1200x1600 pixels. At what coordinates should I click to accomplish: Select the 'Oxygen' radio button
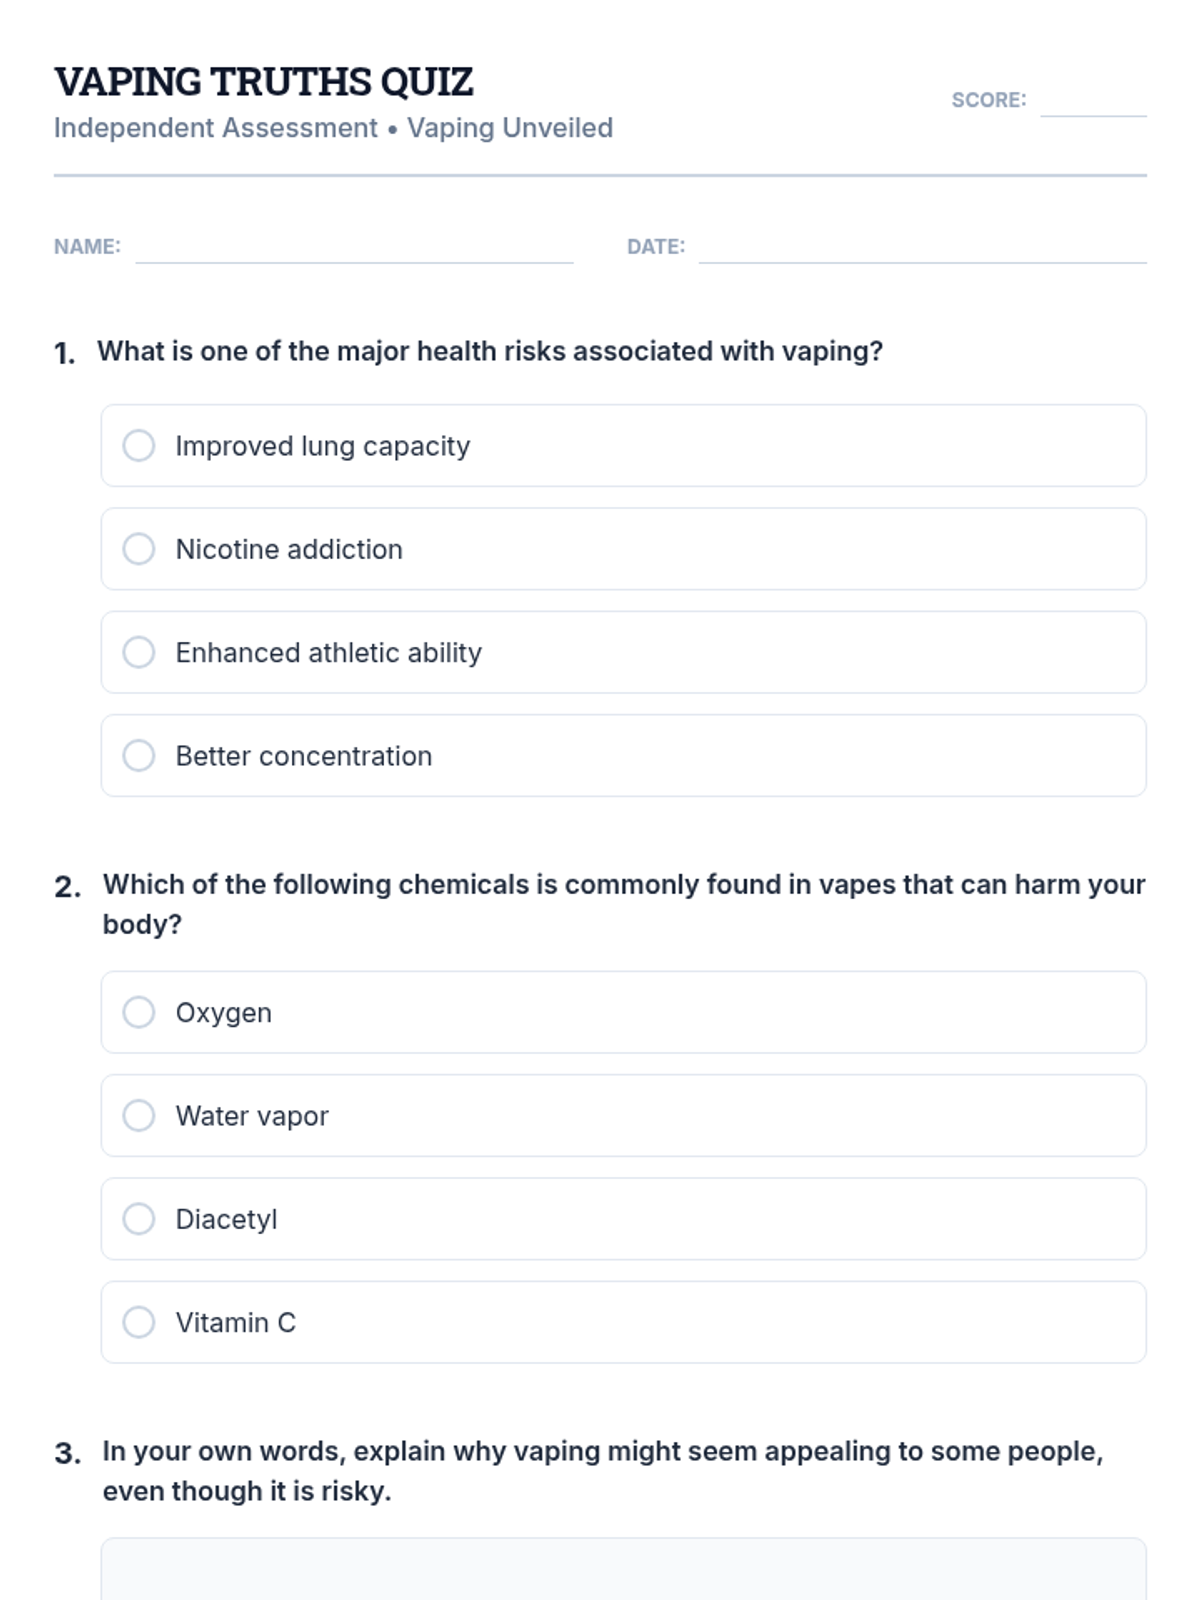click(139, 1012)
